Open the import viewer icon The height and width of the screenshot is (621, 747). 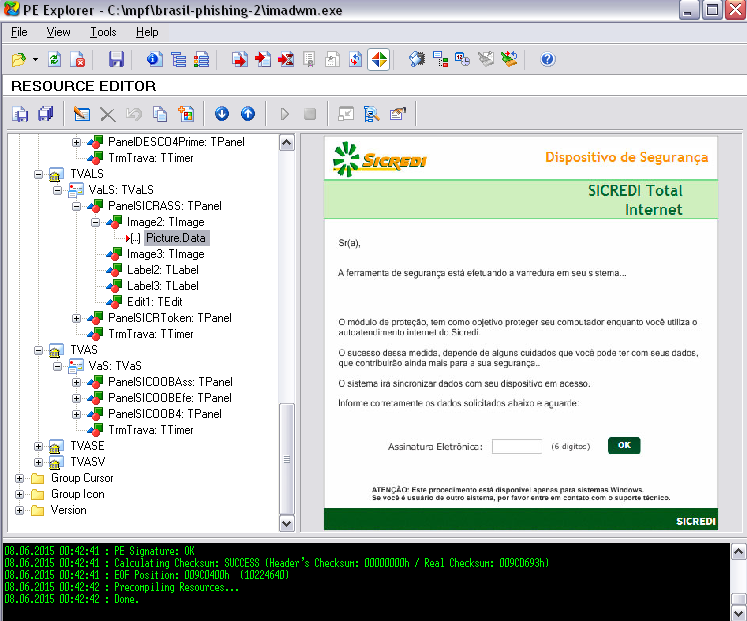[x=262, y=60]
